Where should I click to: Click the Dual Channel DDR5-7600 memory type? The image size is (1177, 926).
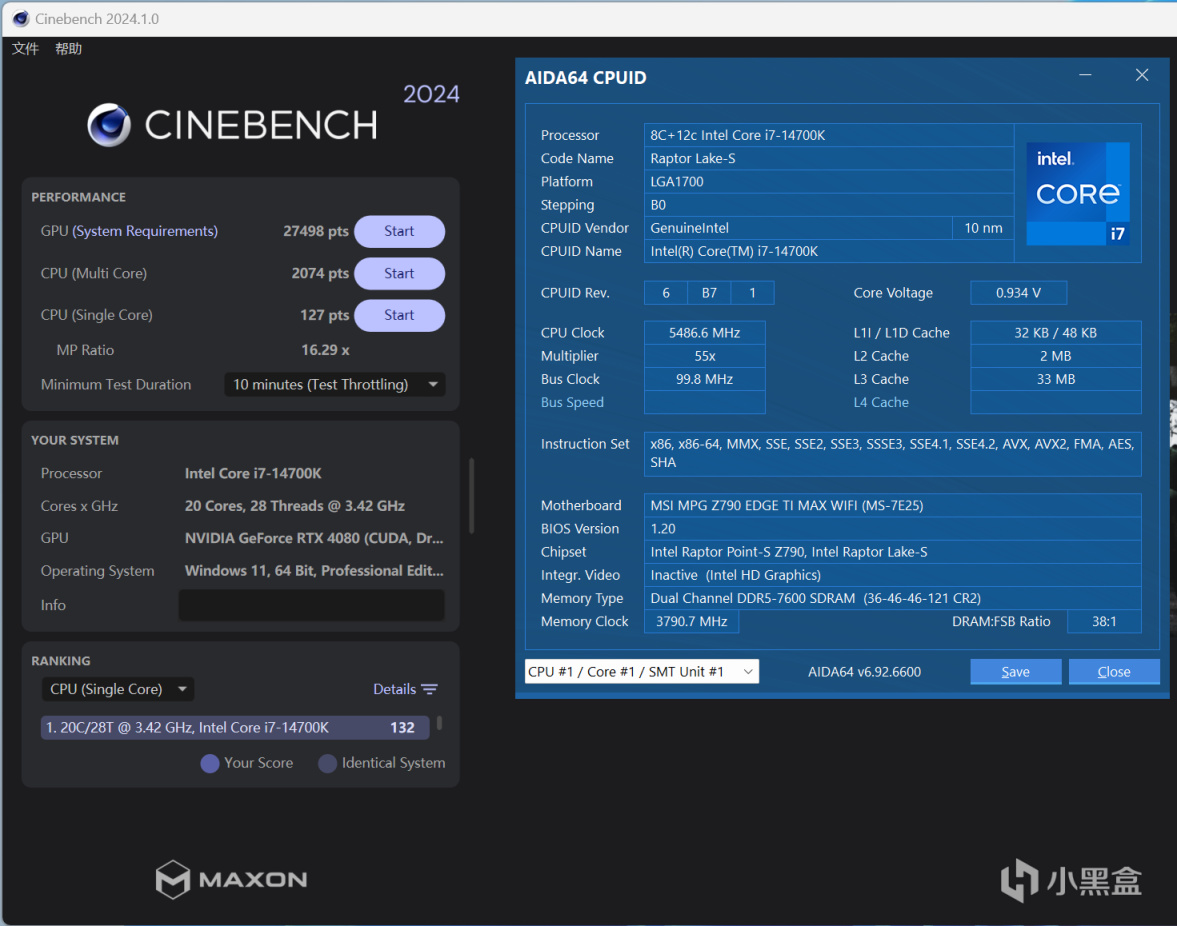point(893,598)
